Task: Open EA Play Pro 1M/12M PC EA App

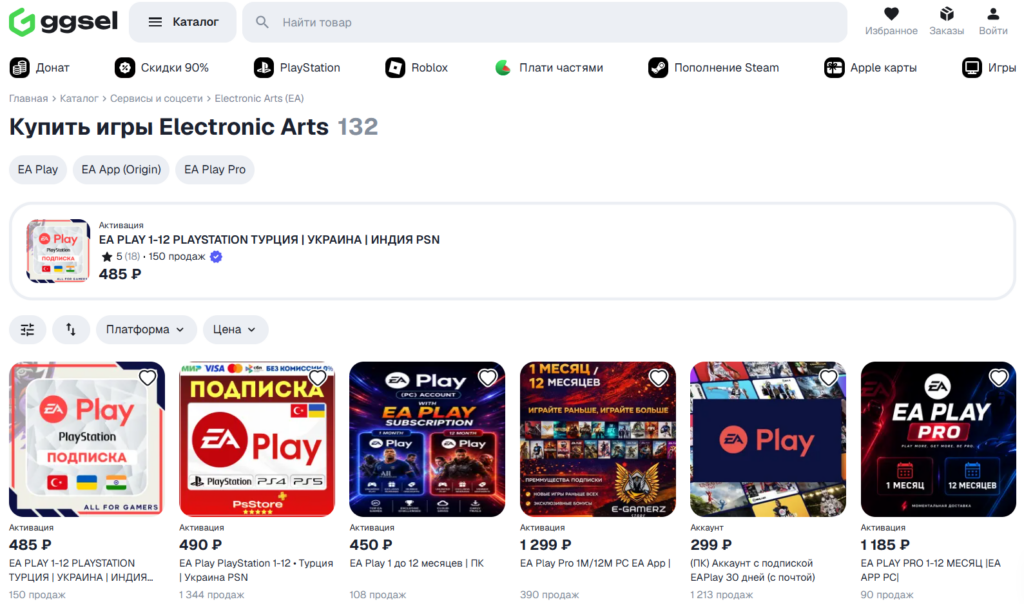Action: tap(595, 564)
